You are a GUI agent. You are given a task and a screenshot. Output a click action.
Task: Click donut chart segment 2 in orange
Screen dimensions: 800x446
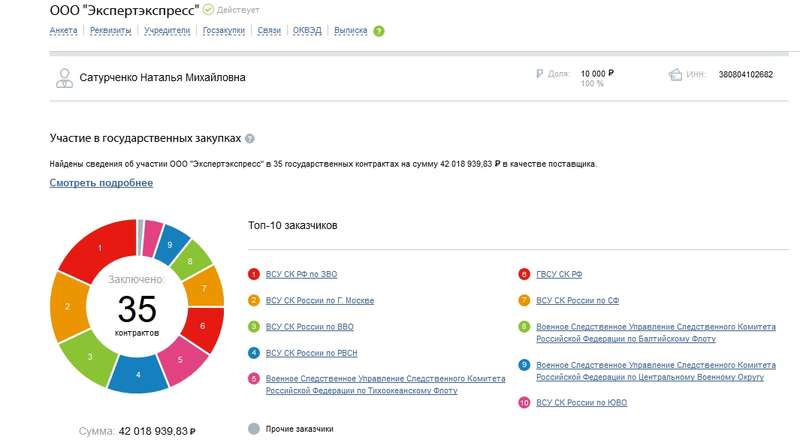pyautogui.click(x=67, y=306)
